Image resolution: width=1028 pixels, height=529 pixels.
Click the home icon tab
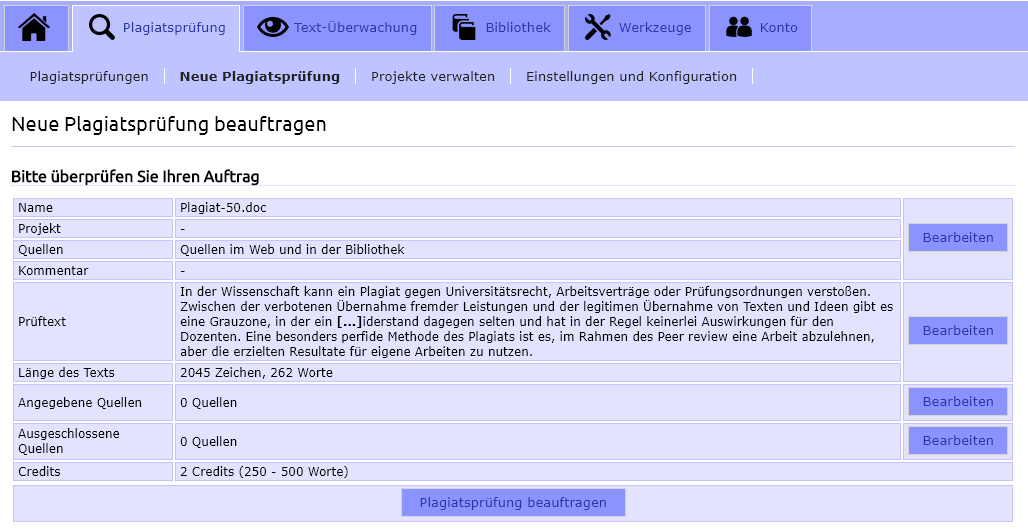[x=34, y=28]
